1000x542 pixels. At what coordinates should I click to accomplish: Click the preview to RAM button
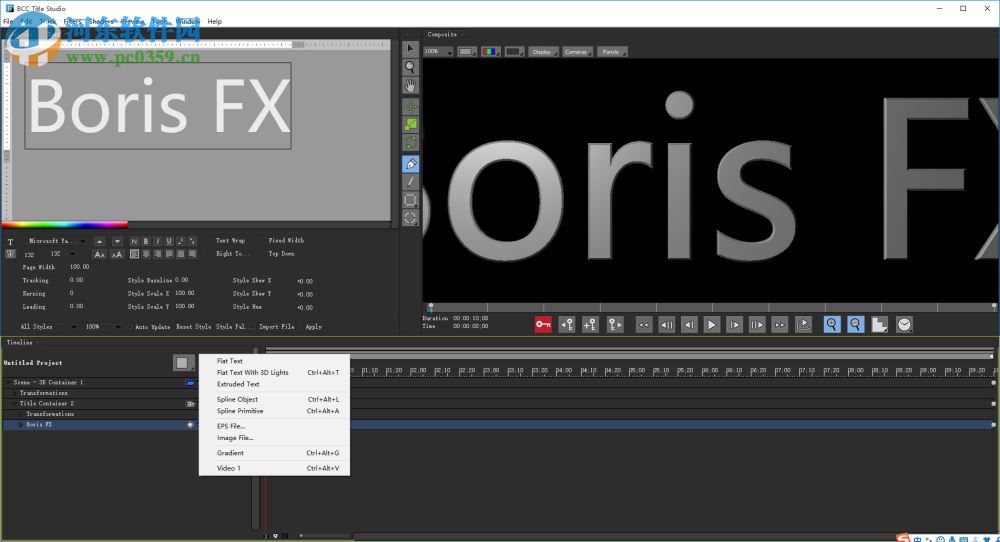tap(803, 325)
